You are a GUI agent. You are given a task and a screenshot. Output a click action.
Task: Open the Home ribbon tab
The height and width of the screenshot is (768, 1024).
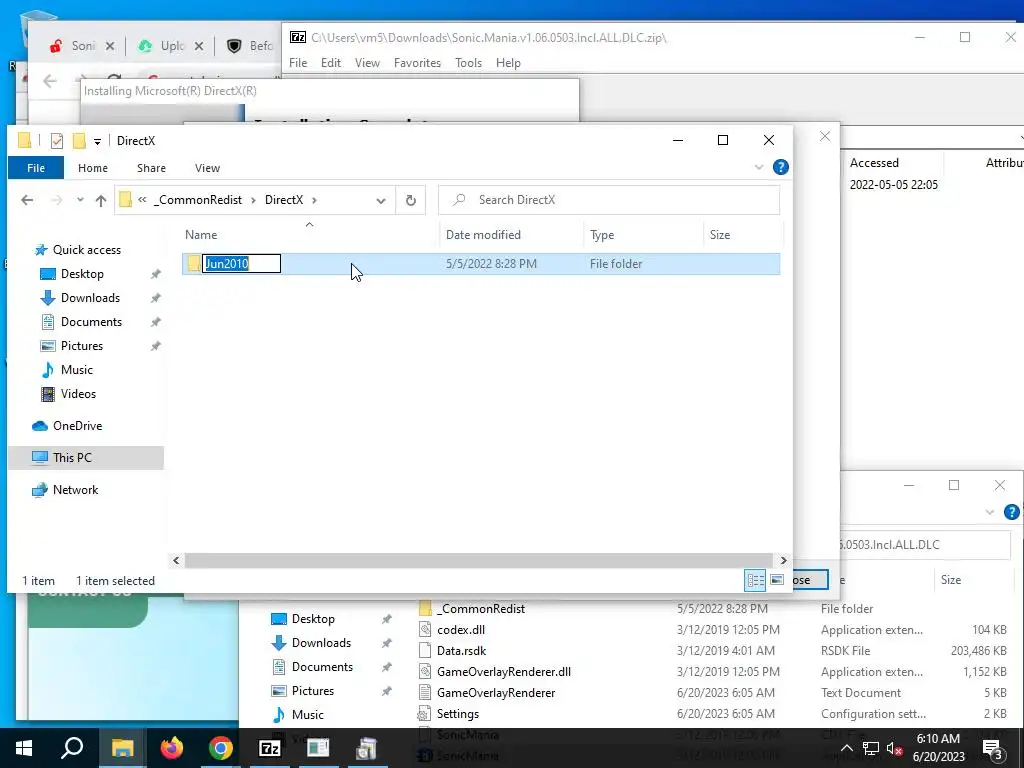93,168
